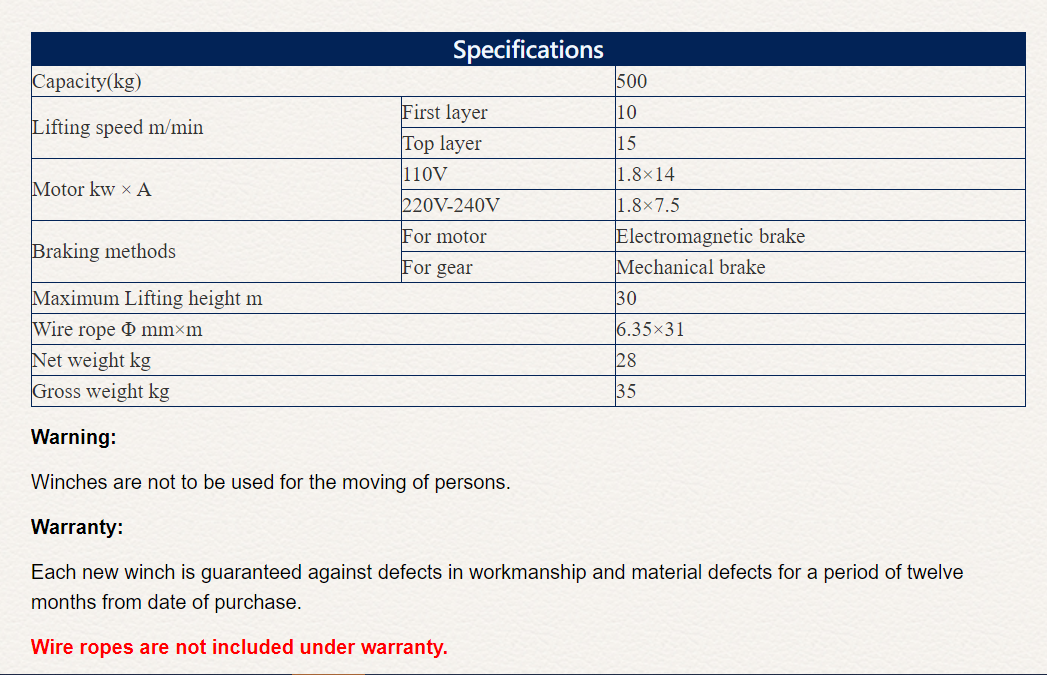
Task: Click the Warning: heading
Action: 73,437
